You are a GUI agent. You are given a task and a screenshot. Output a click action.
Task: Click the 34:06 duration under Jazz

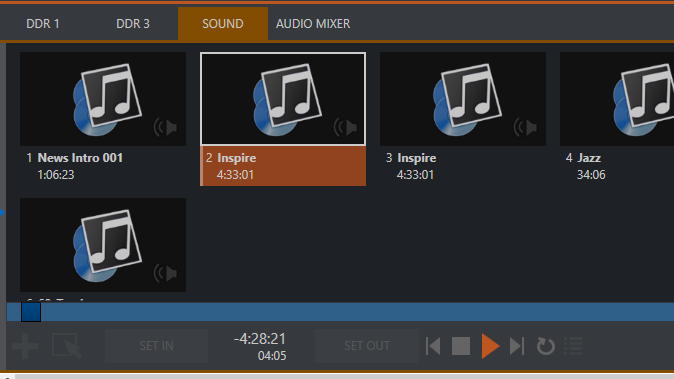[591, 175]
